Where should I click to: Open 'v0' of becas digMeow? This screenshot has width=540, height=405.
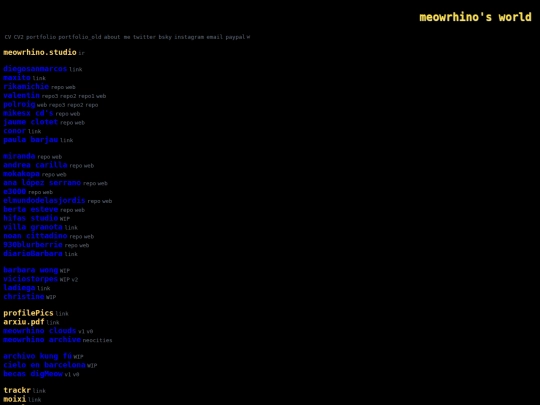tap(76, 374)
